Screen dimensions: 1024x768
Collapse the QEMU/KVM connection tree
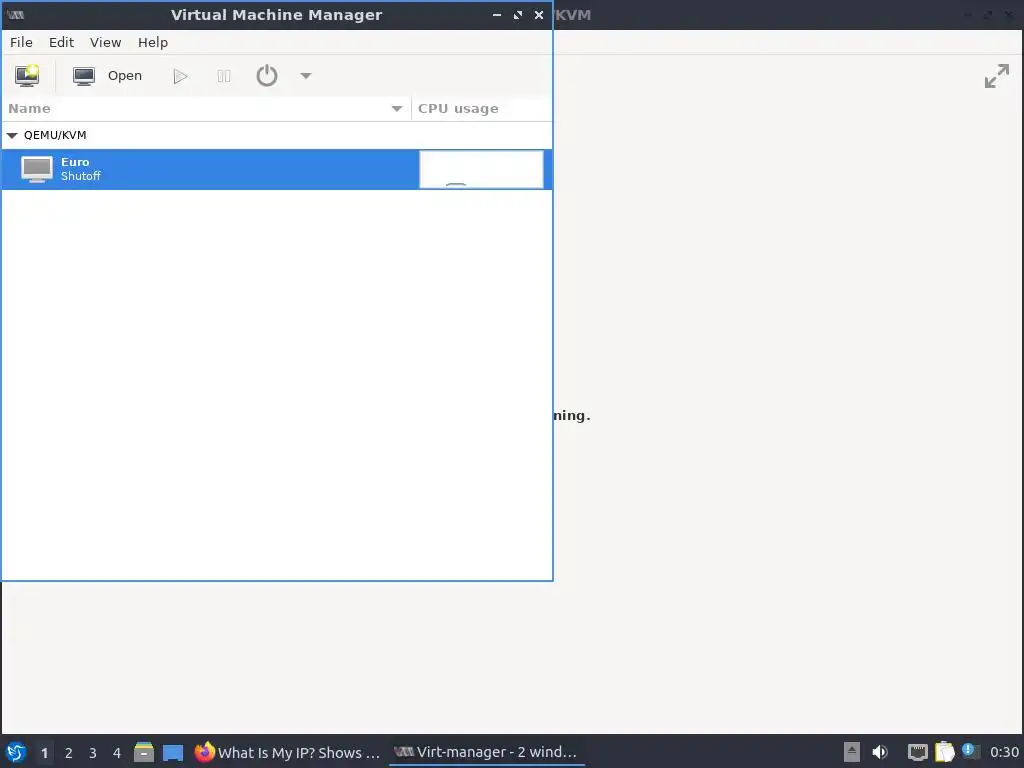[x=12, y=135]
